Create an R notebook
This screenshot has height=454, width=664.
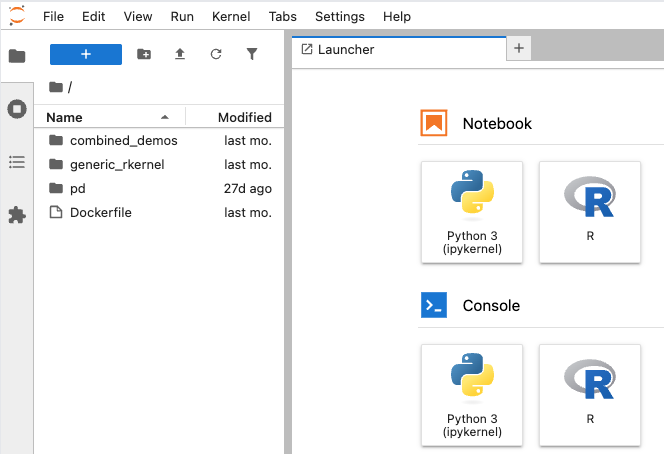pyautogui.click(x=590, y=212)
